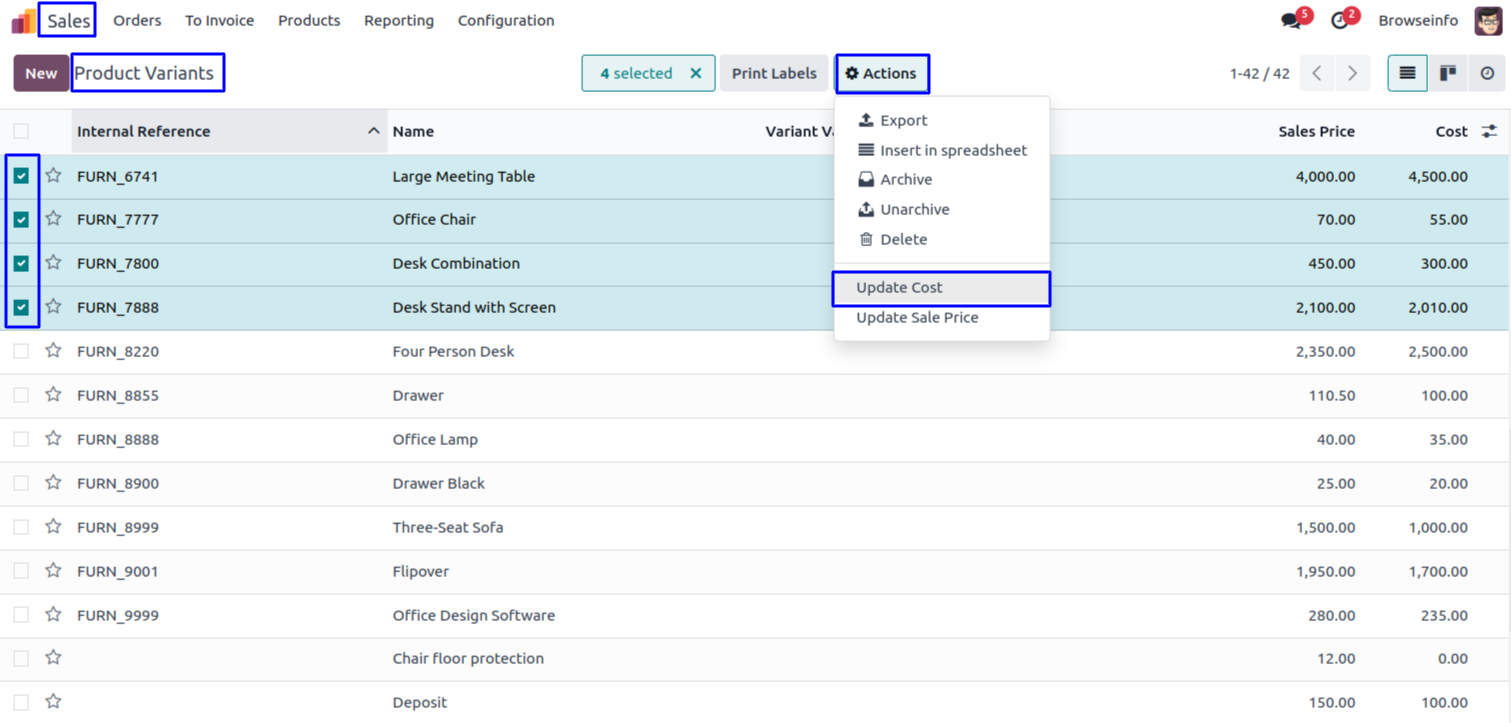Choose Update Cost from Actions menu
The width and height of the screenshot is (1511, 723).
click(x=899, y=288)
